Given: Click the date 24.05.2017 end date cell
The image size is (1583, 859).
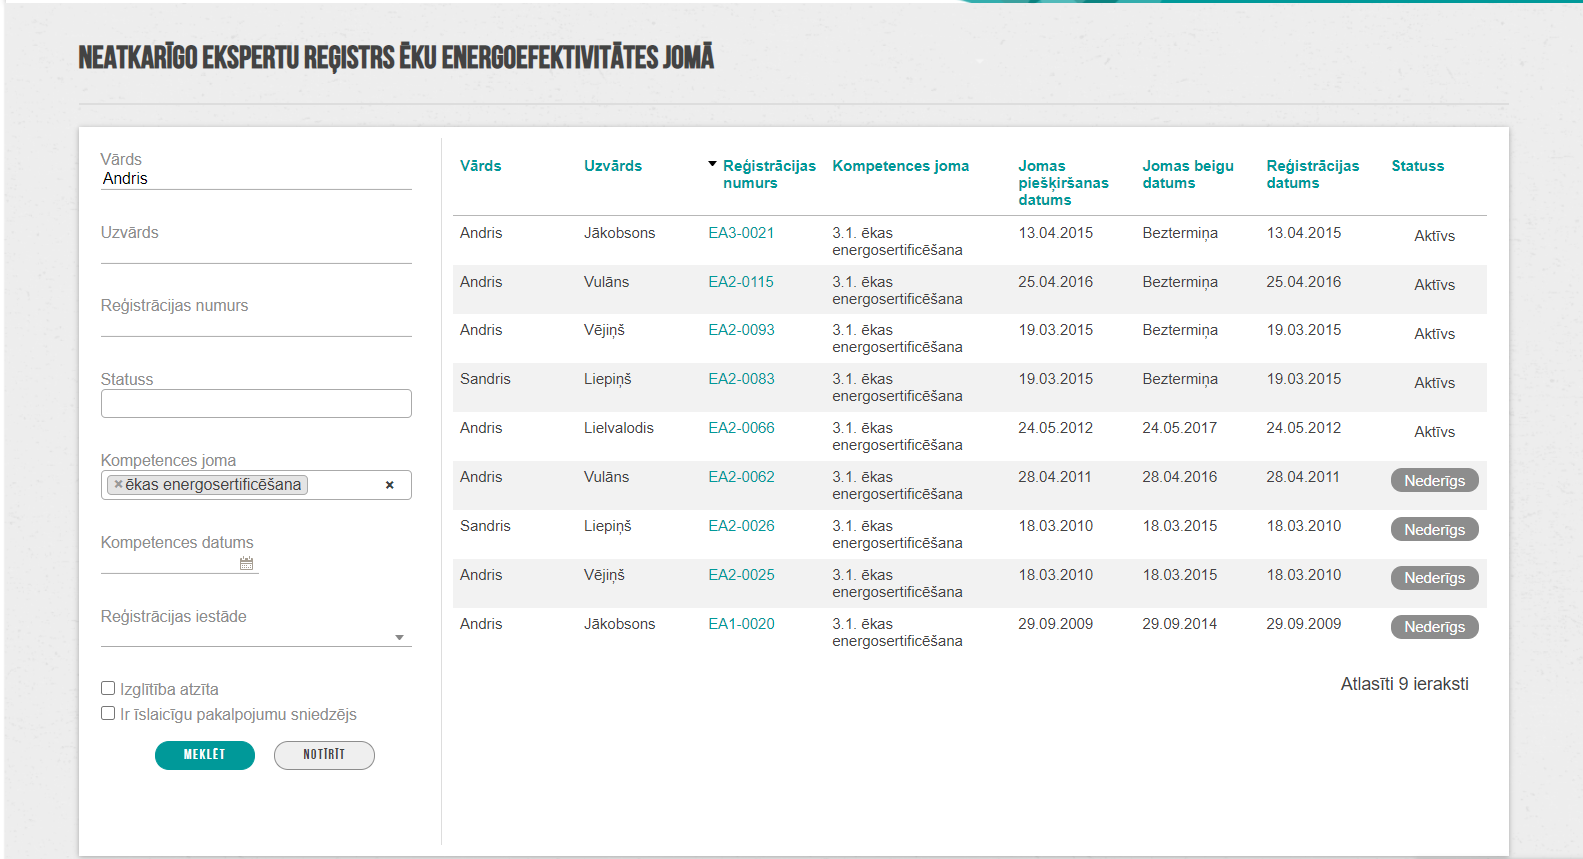Looking at the screenshot, I should [1180, 428].
